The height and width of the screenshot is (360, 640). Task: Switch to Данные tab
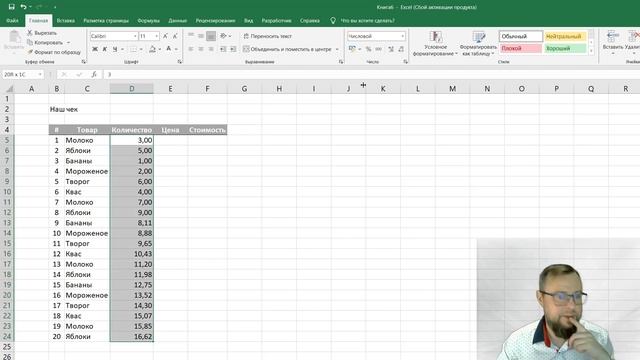[178, 20]
